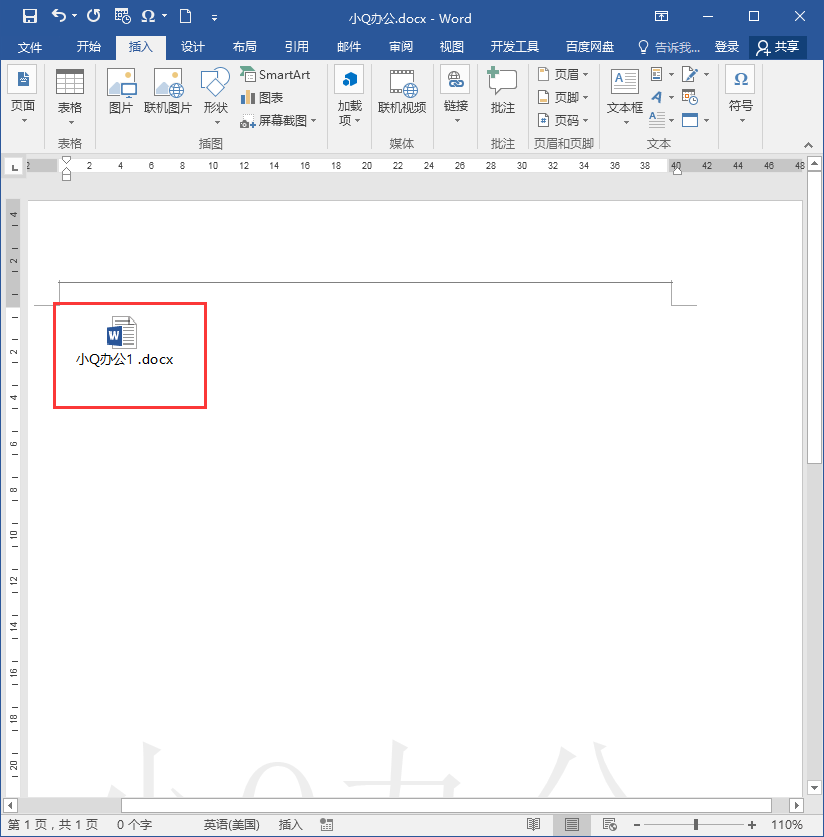Open the Omega symbol dropdown in the title bar

[164, 16]
